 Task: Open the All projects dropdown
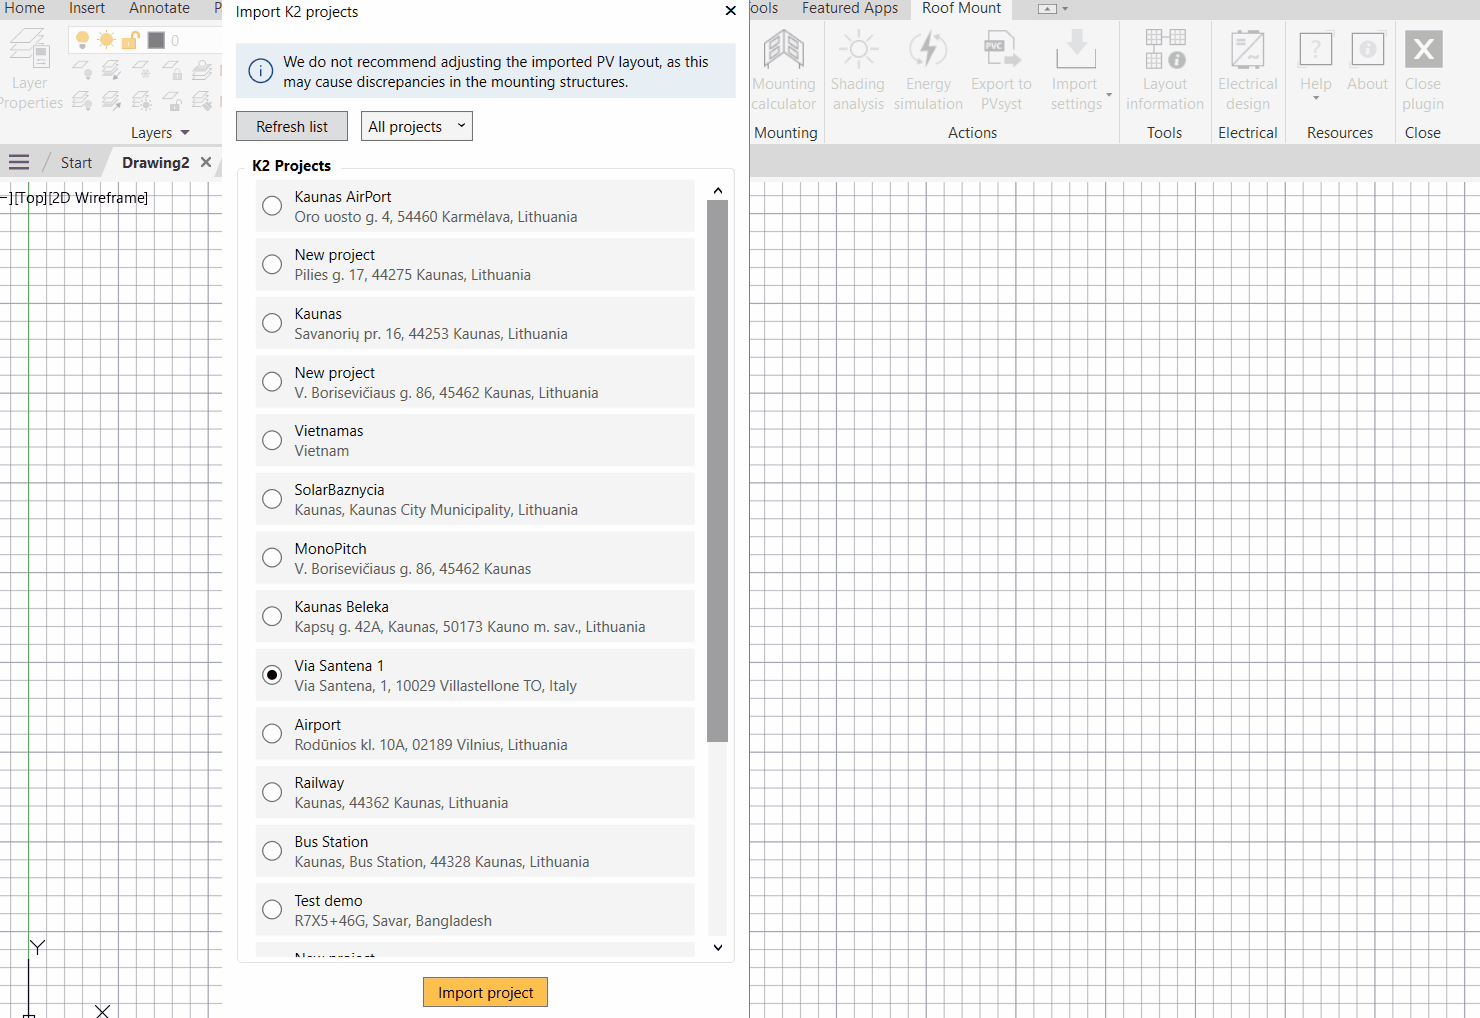(416, 126)
